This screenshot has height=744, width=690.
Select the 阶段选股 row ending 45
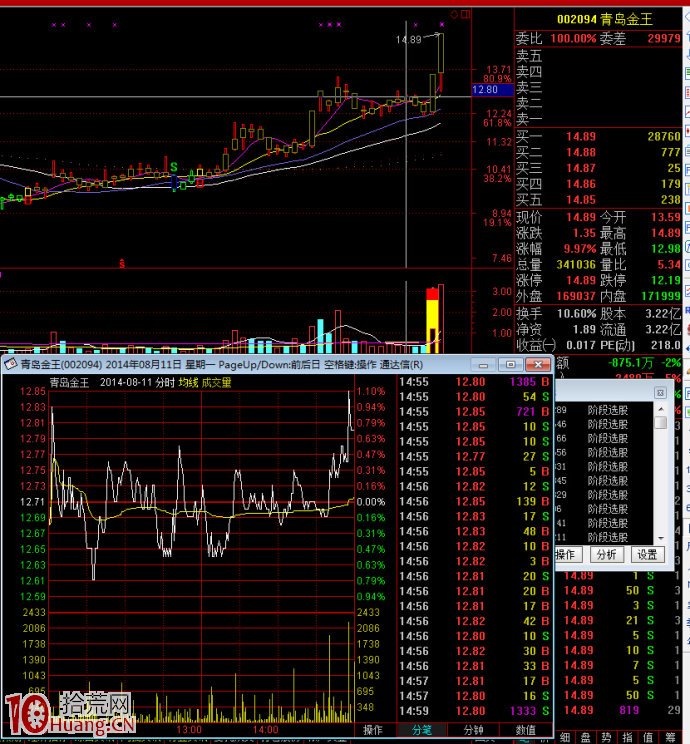(605, 481)
